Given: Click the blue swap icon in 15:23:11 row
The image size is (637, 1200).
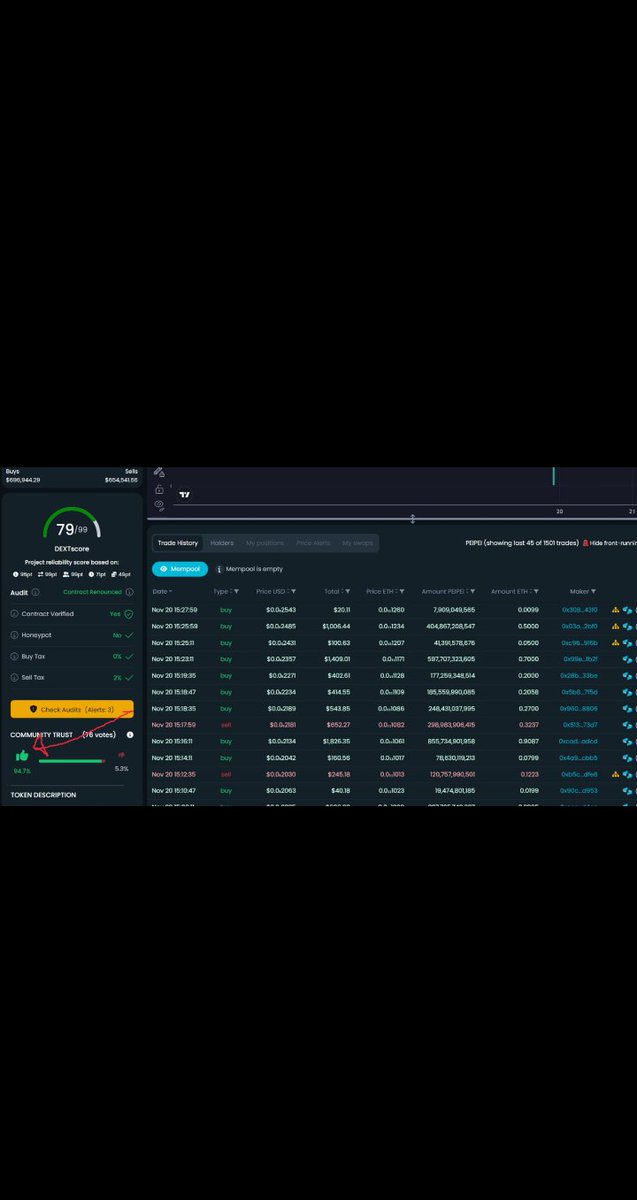Looking at the screenshot, I should [628, 659].
